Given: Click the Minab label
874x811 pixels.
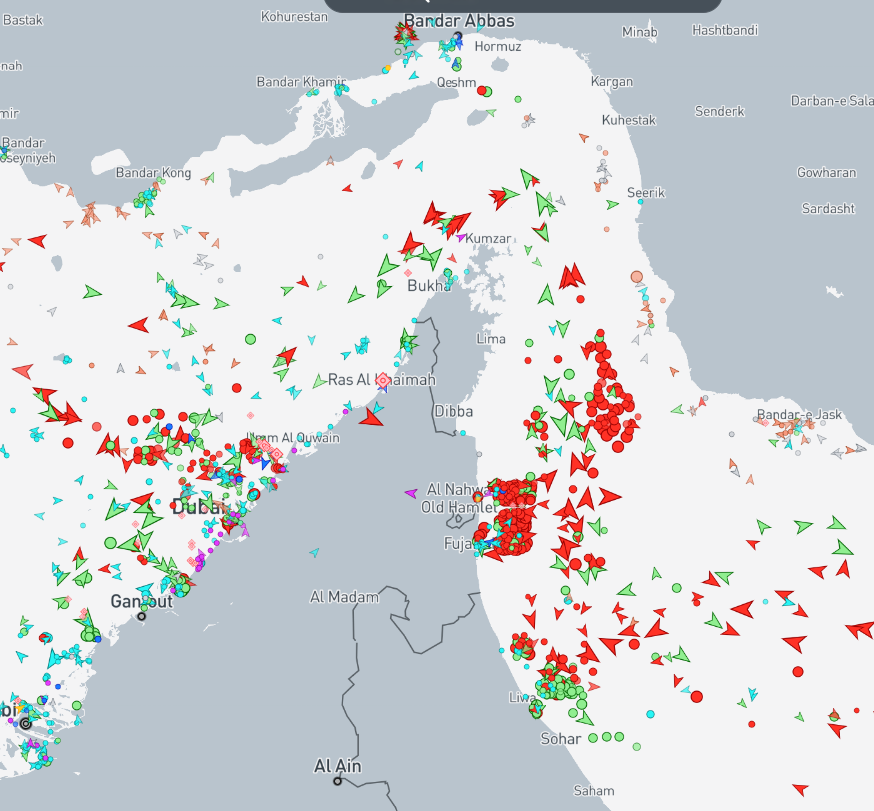Looking at the screenshot, I should click(x=639, y=32).
